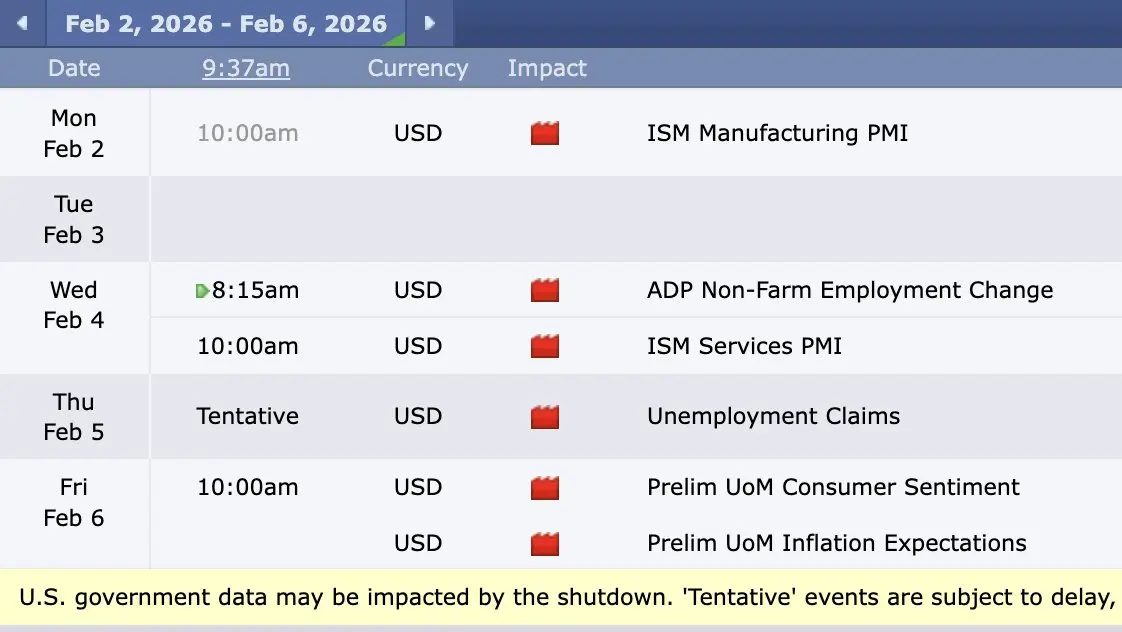Click the 9:37am time zone link

[246, 68]
